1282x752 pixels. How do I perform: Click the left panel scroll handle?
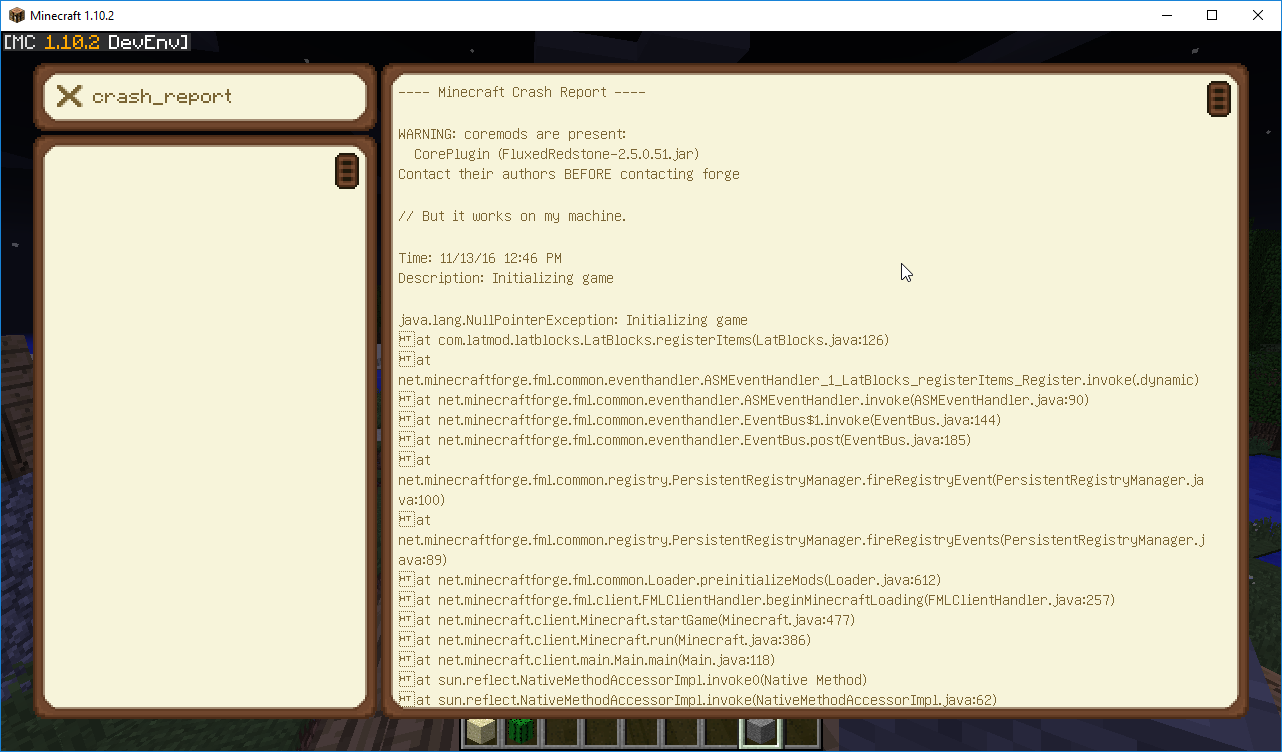(346, 172)
